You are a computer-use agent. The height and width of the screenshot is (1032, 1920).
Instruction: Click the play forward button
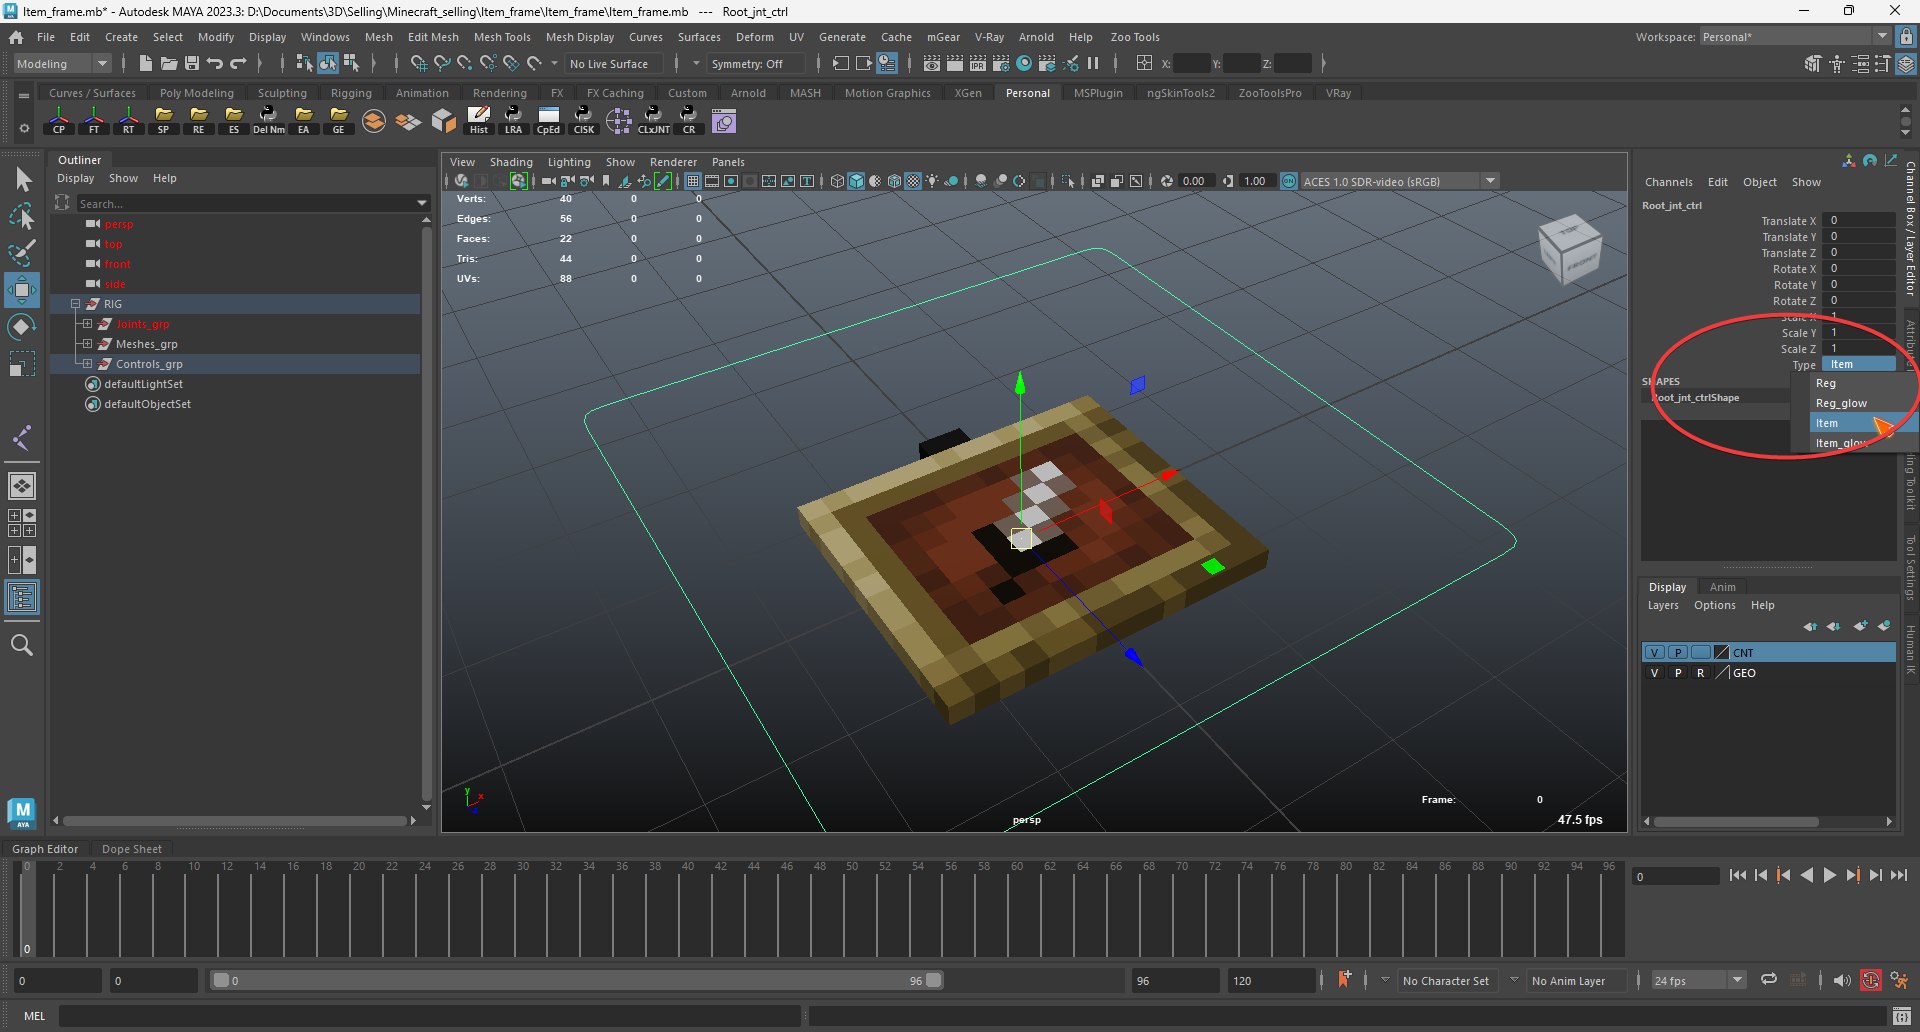[1829, 875]
